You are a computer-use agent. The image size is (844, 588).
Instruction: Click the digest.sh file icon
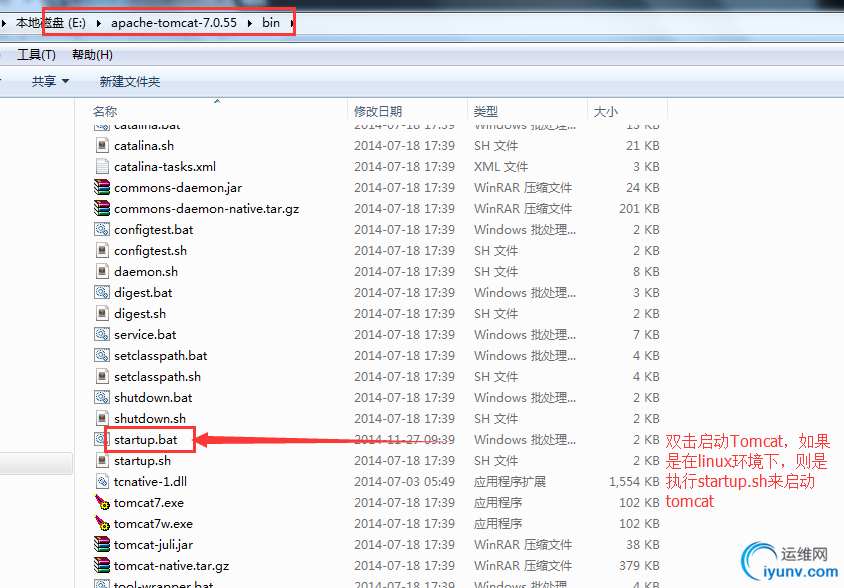[102, 313]
